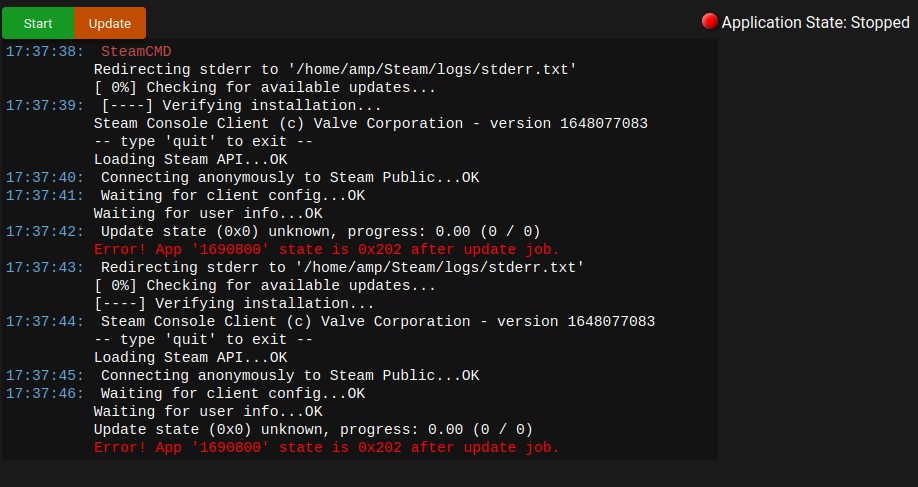
Task: Click '[----] Verifying installation' line at 17:37:39
Action: tap(241, 105)
